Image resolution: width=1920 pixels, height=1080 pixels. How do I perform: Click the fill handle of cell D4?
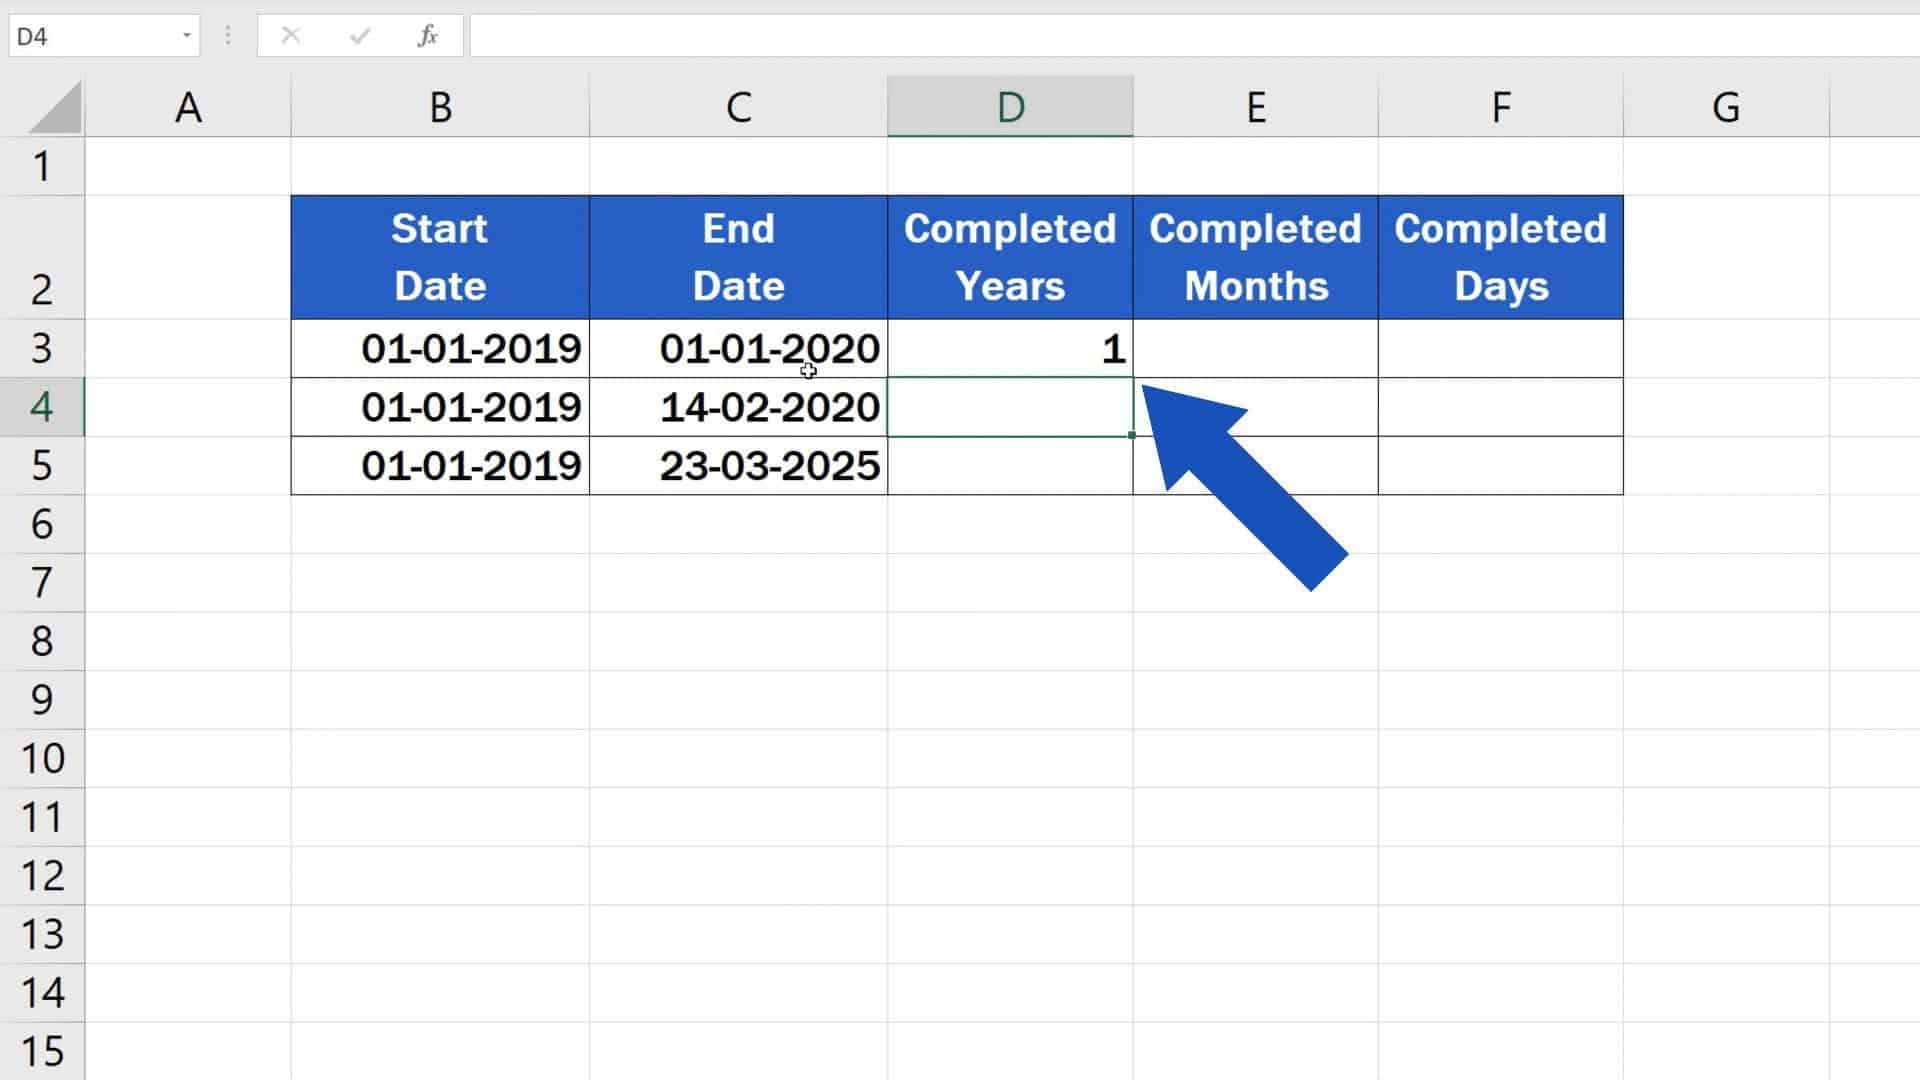[1131, 435]
